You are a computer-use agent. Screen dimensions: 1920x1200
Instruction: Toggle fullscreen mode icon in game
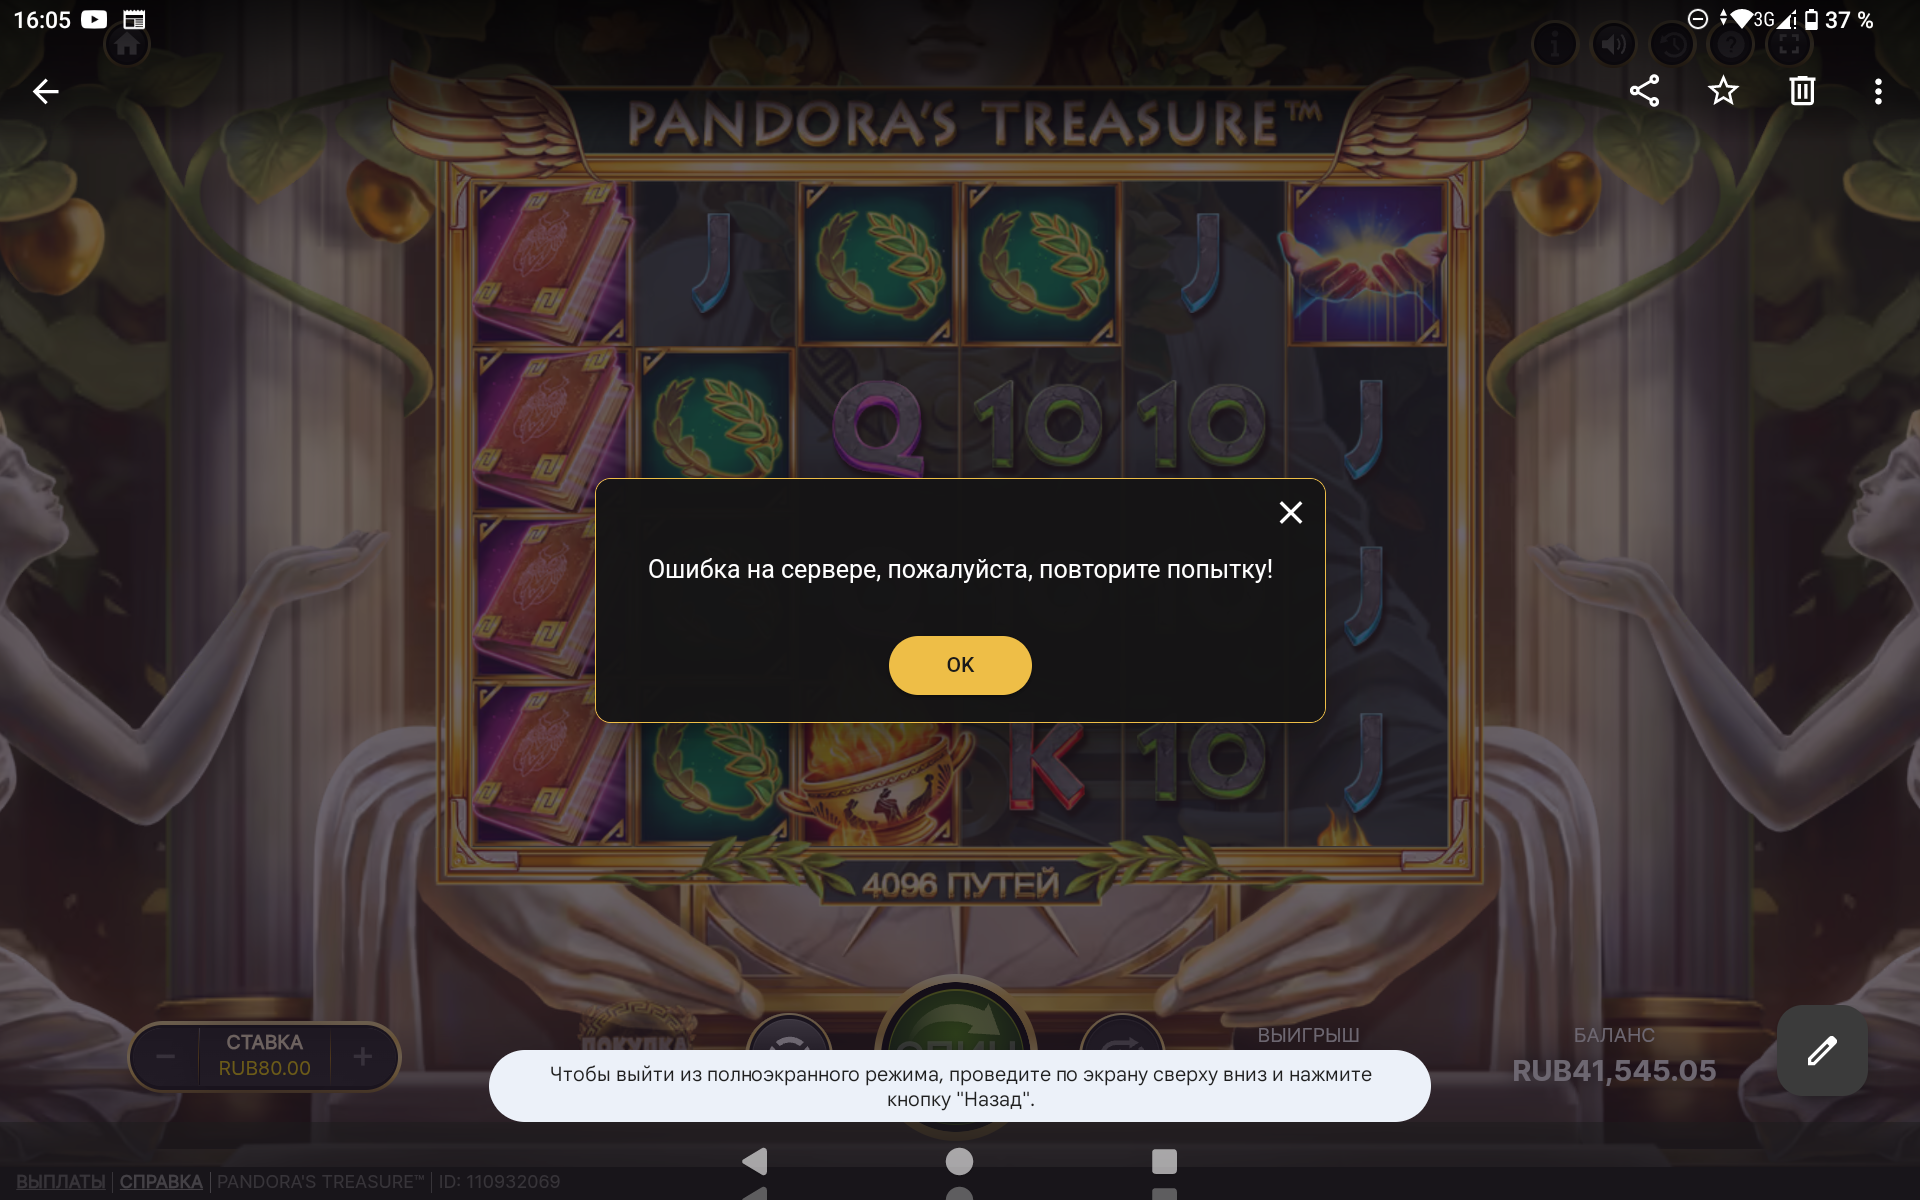click(x=1788, y=44)
